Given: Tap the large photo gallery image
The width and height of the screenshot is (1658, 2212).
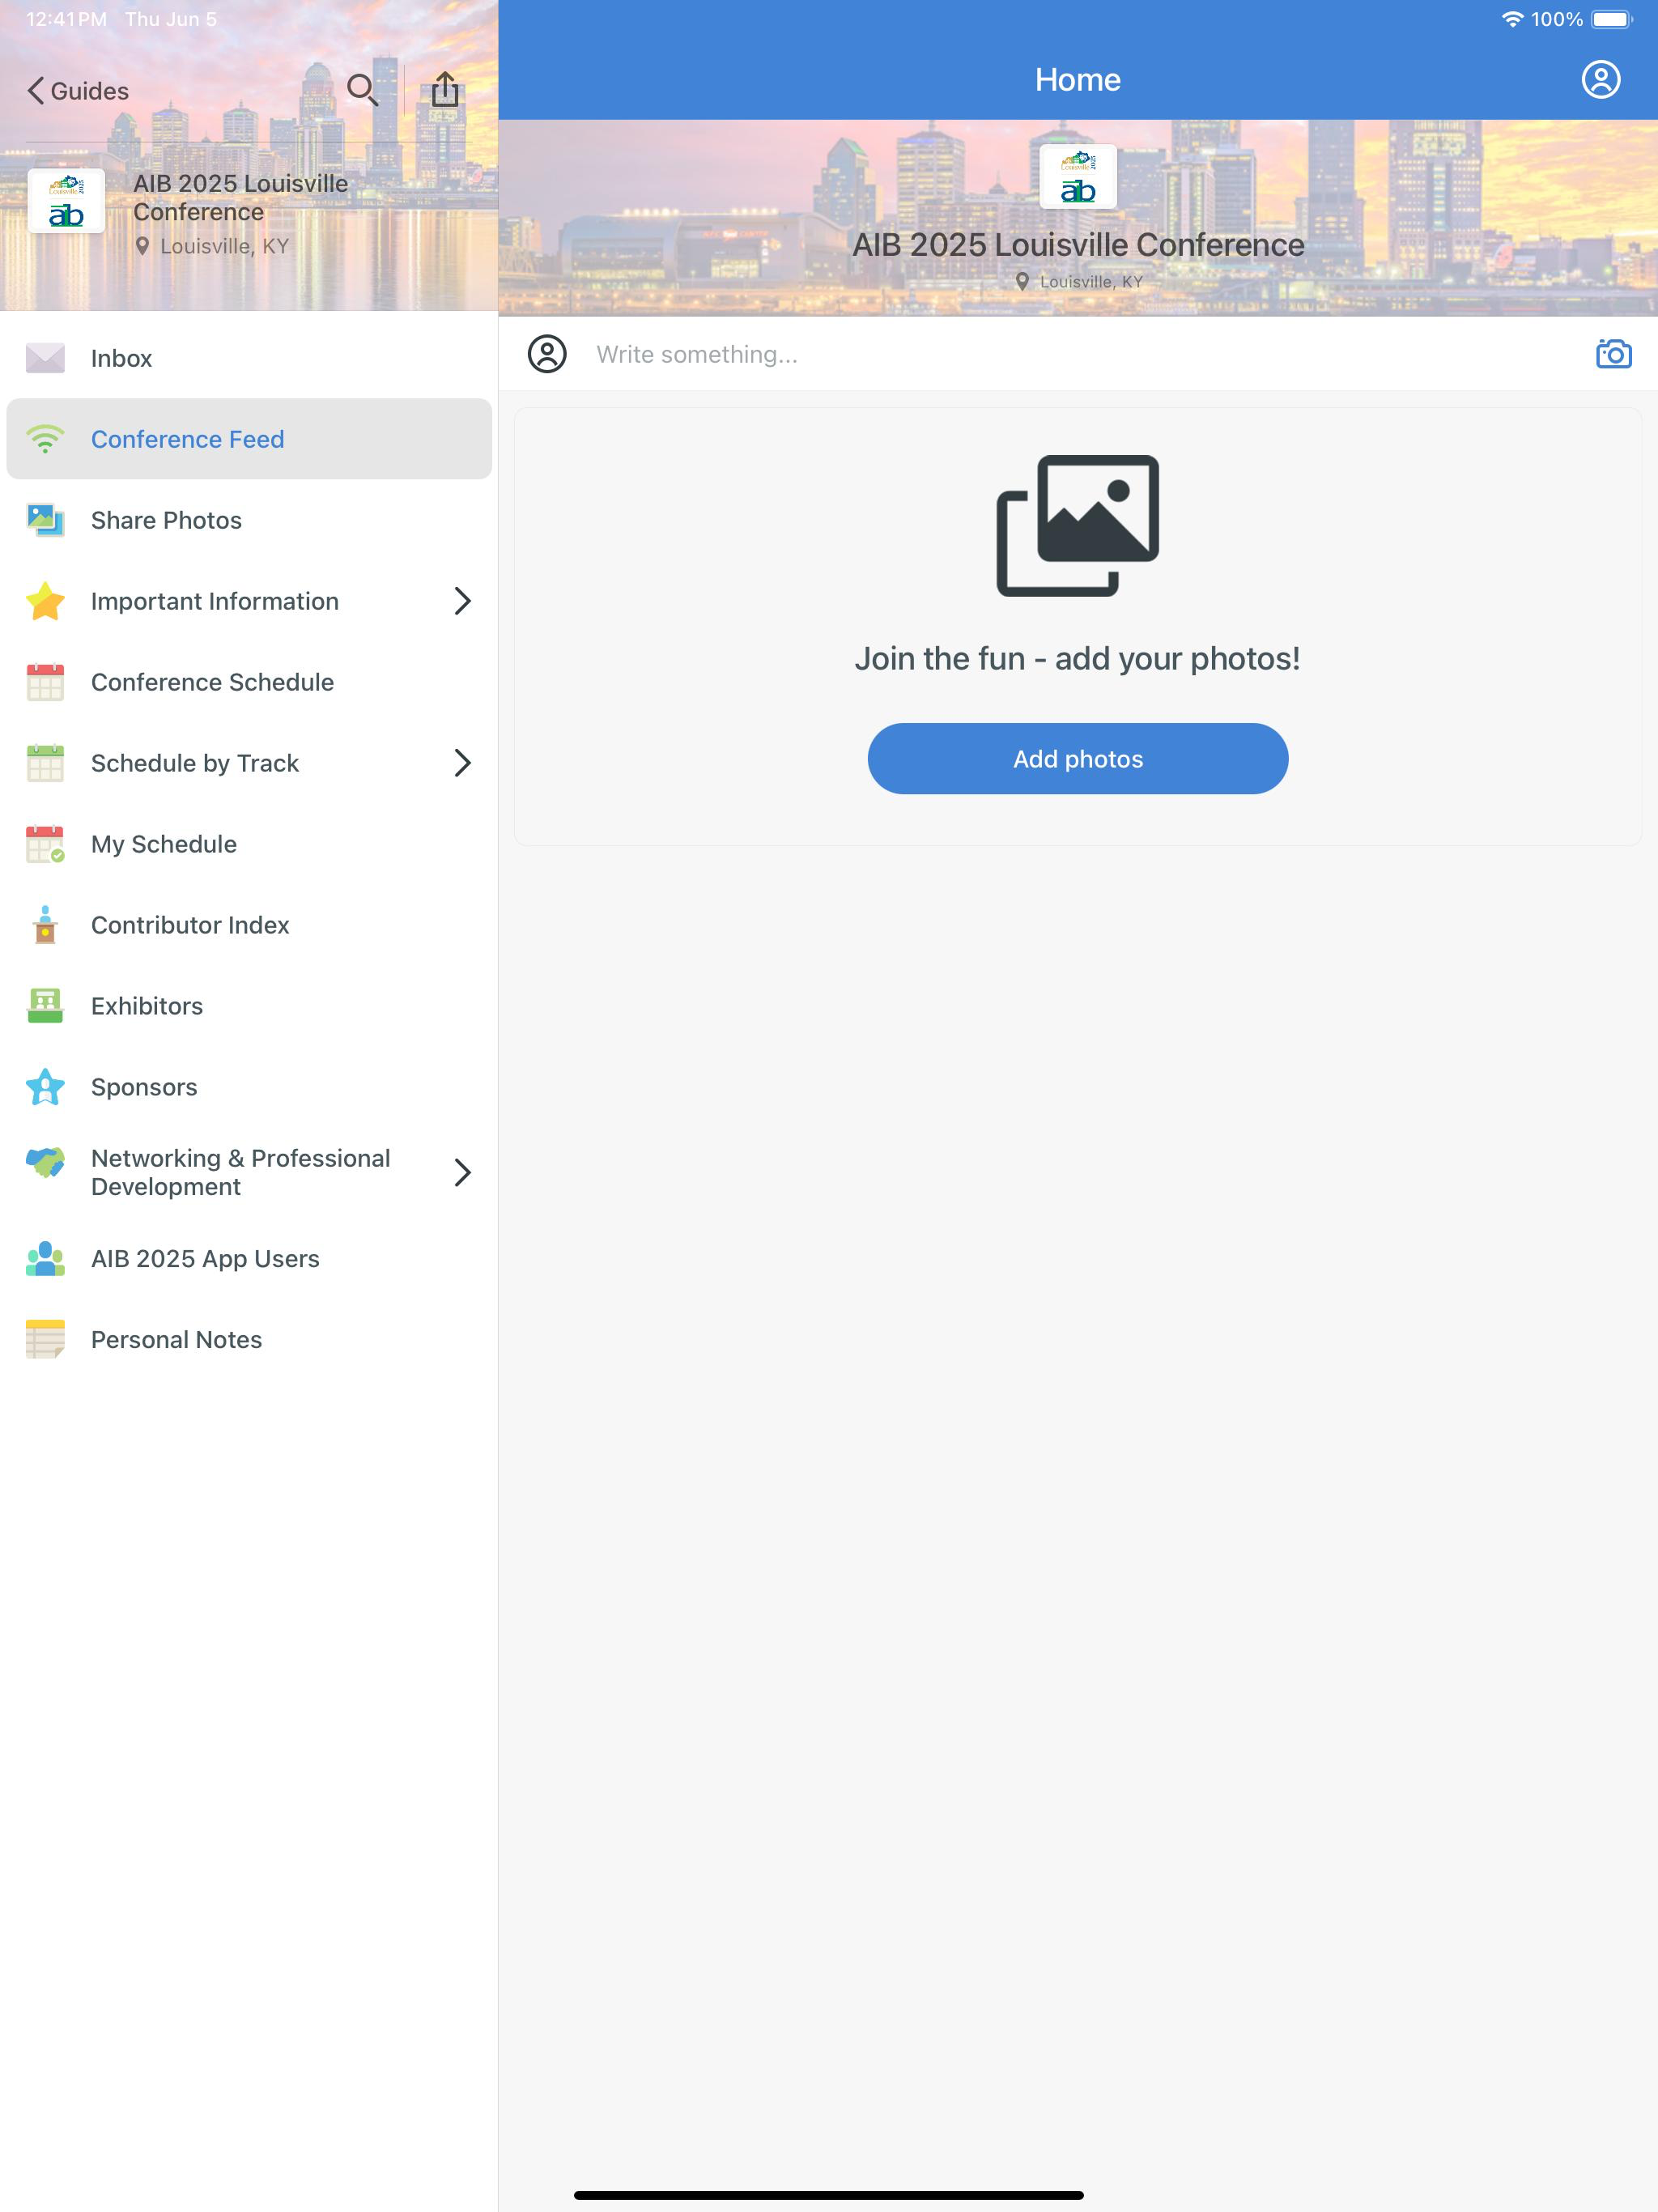Looking at the screenshot, I should pyautogui.click(x=1077, y=525).
